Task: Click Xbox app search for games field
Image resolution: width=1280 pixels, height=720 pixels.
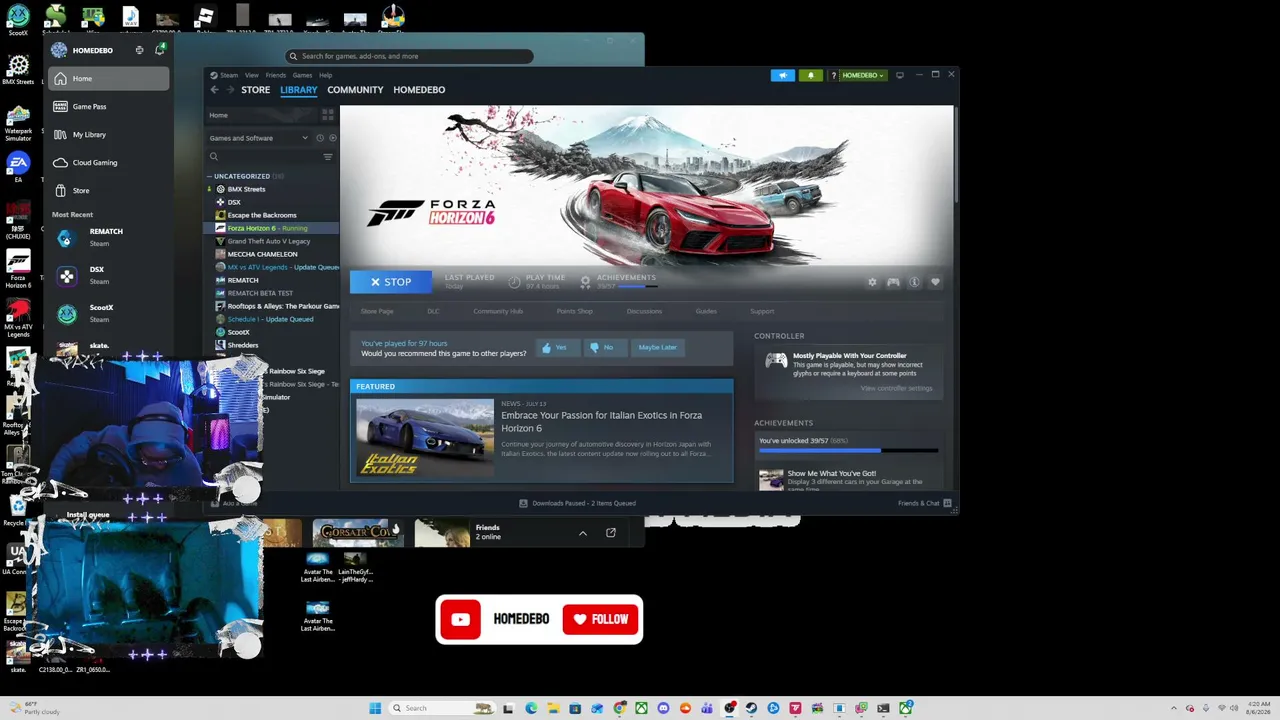Action: coord(408,56)
